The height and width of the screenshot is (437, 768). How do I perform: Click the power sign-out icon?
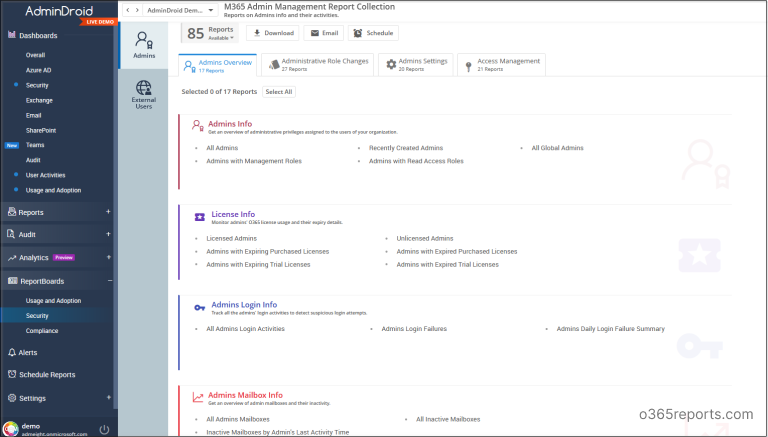point(104,430)
